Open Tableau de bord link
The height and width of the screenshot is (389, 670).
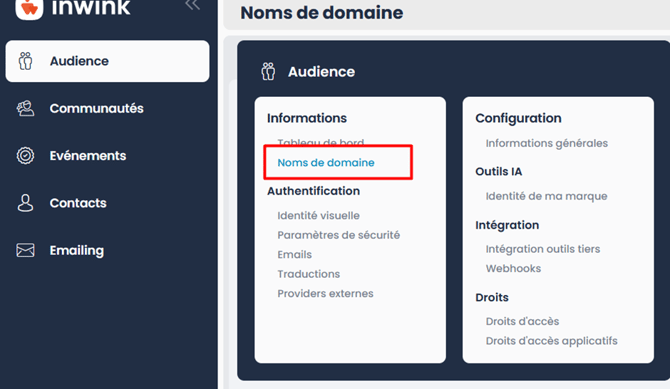[x=321, y=142]
